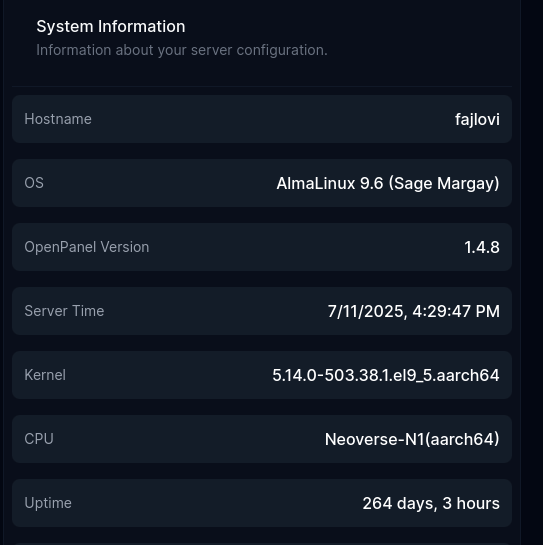Viewport: 543px width, 545px height.
Task: Click the divider line under the header
Action: tap(262, 86)
